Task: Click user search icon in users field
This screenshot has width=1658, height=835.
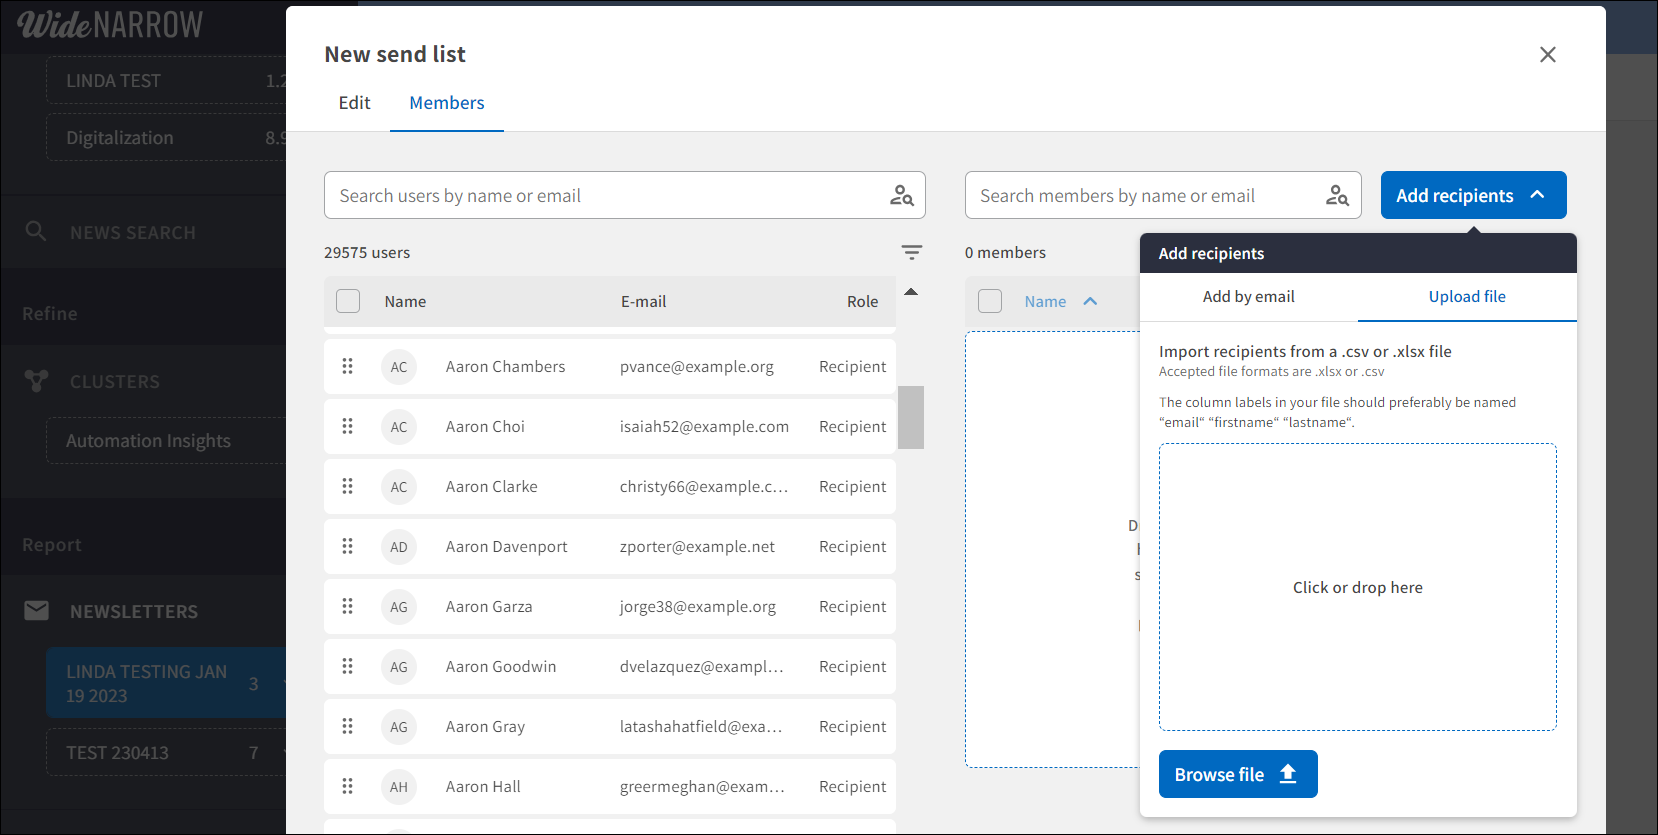Action: (901, 196)
